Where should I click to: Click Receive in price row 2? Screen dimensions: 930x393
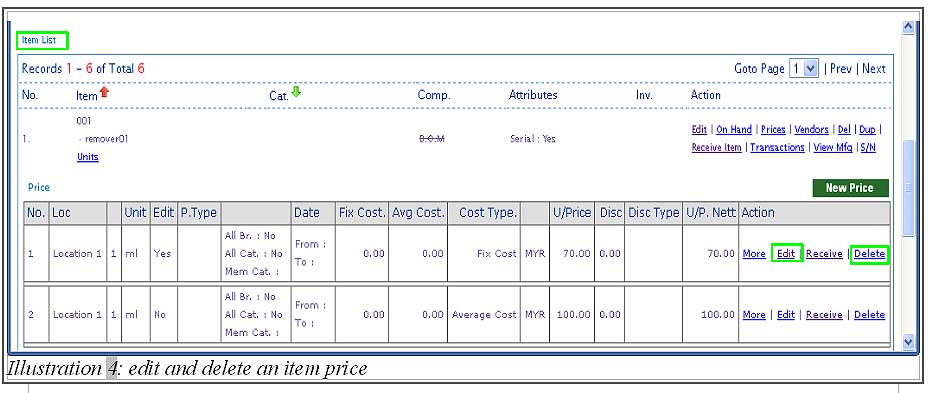point(824,315)
